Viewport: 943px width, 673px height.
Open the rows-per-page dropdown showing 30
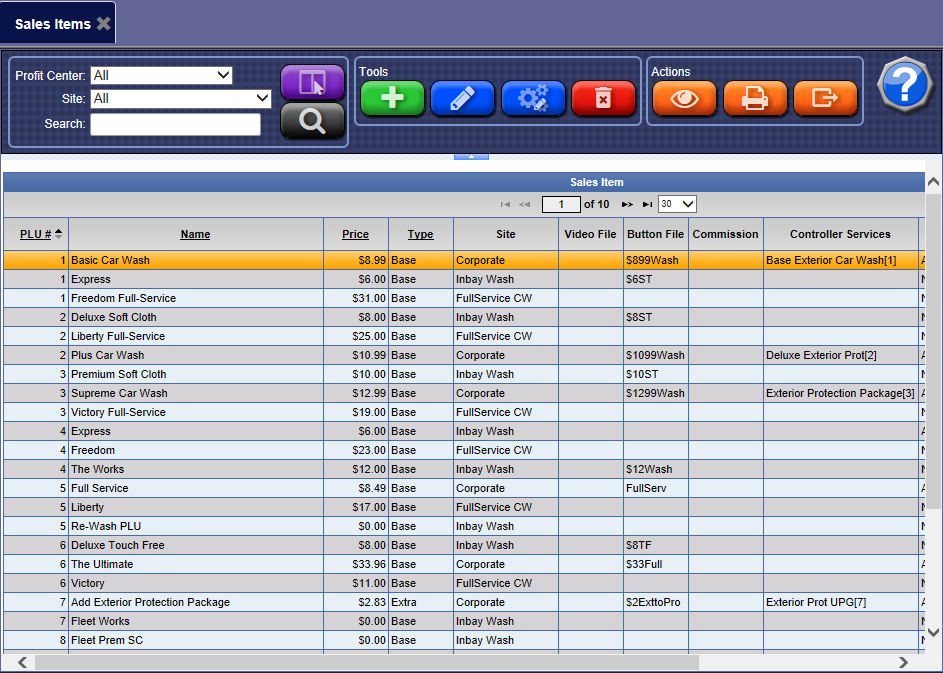(x=677, y=204)
